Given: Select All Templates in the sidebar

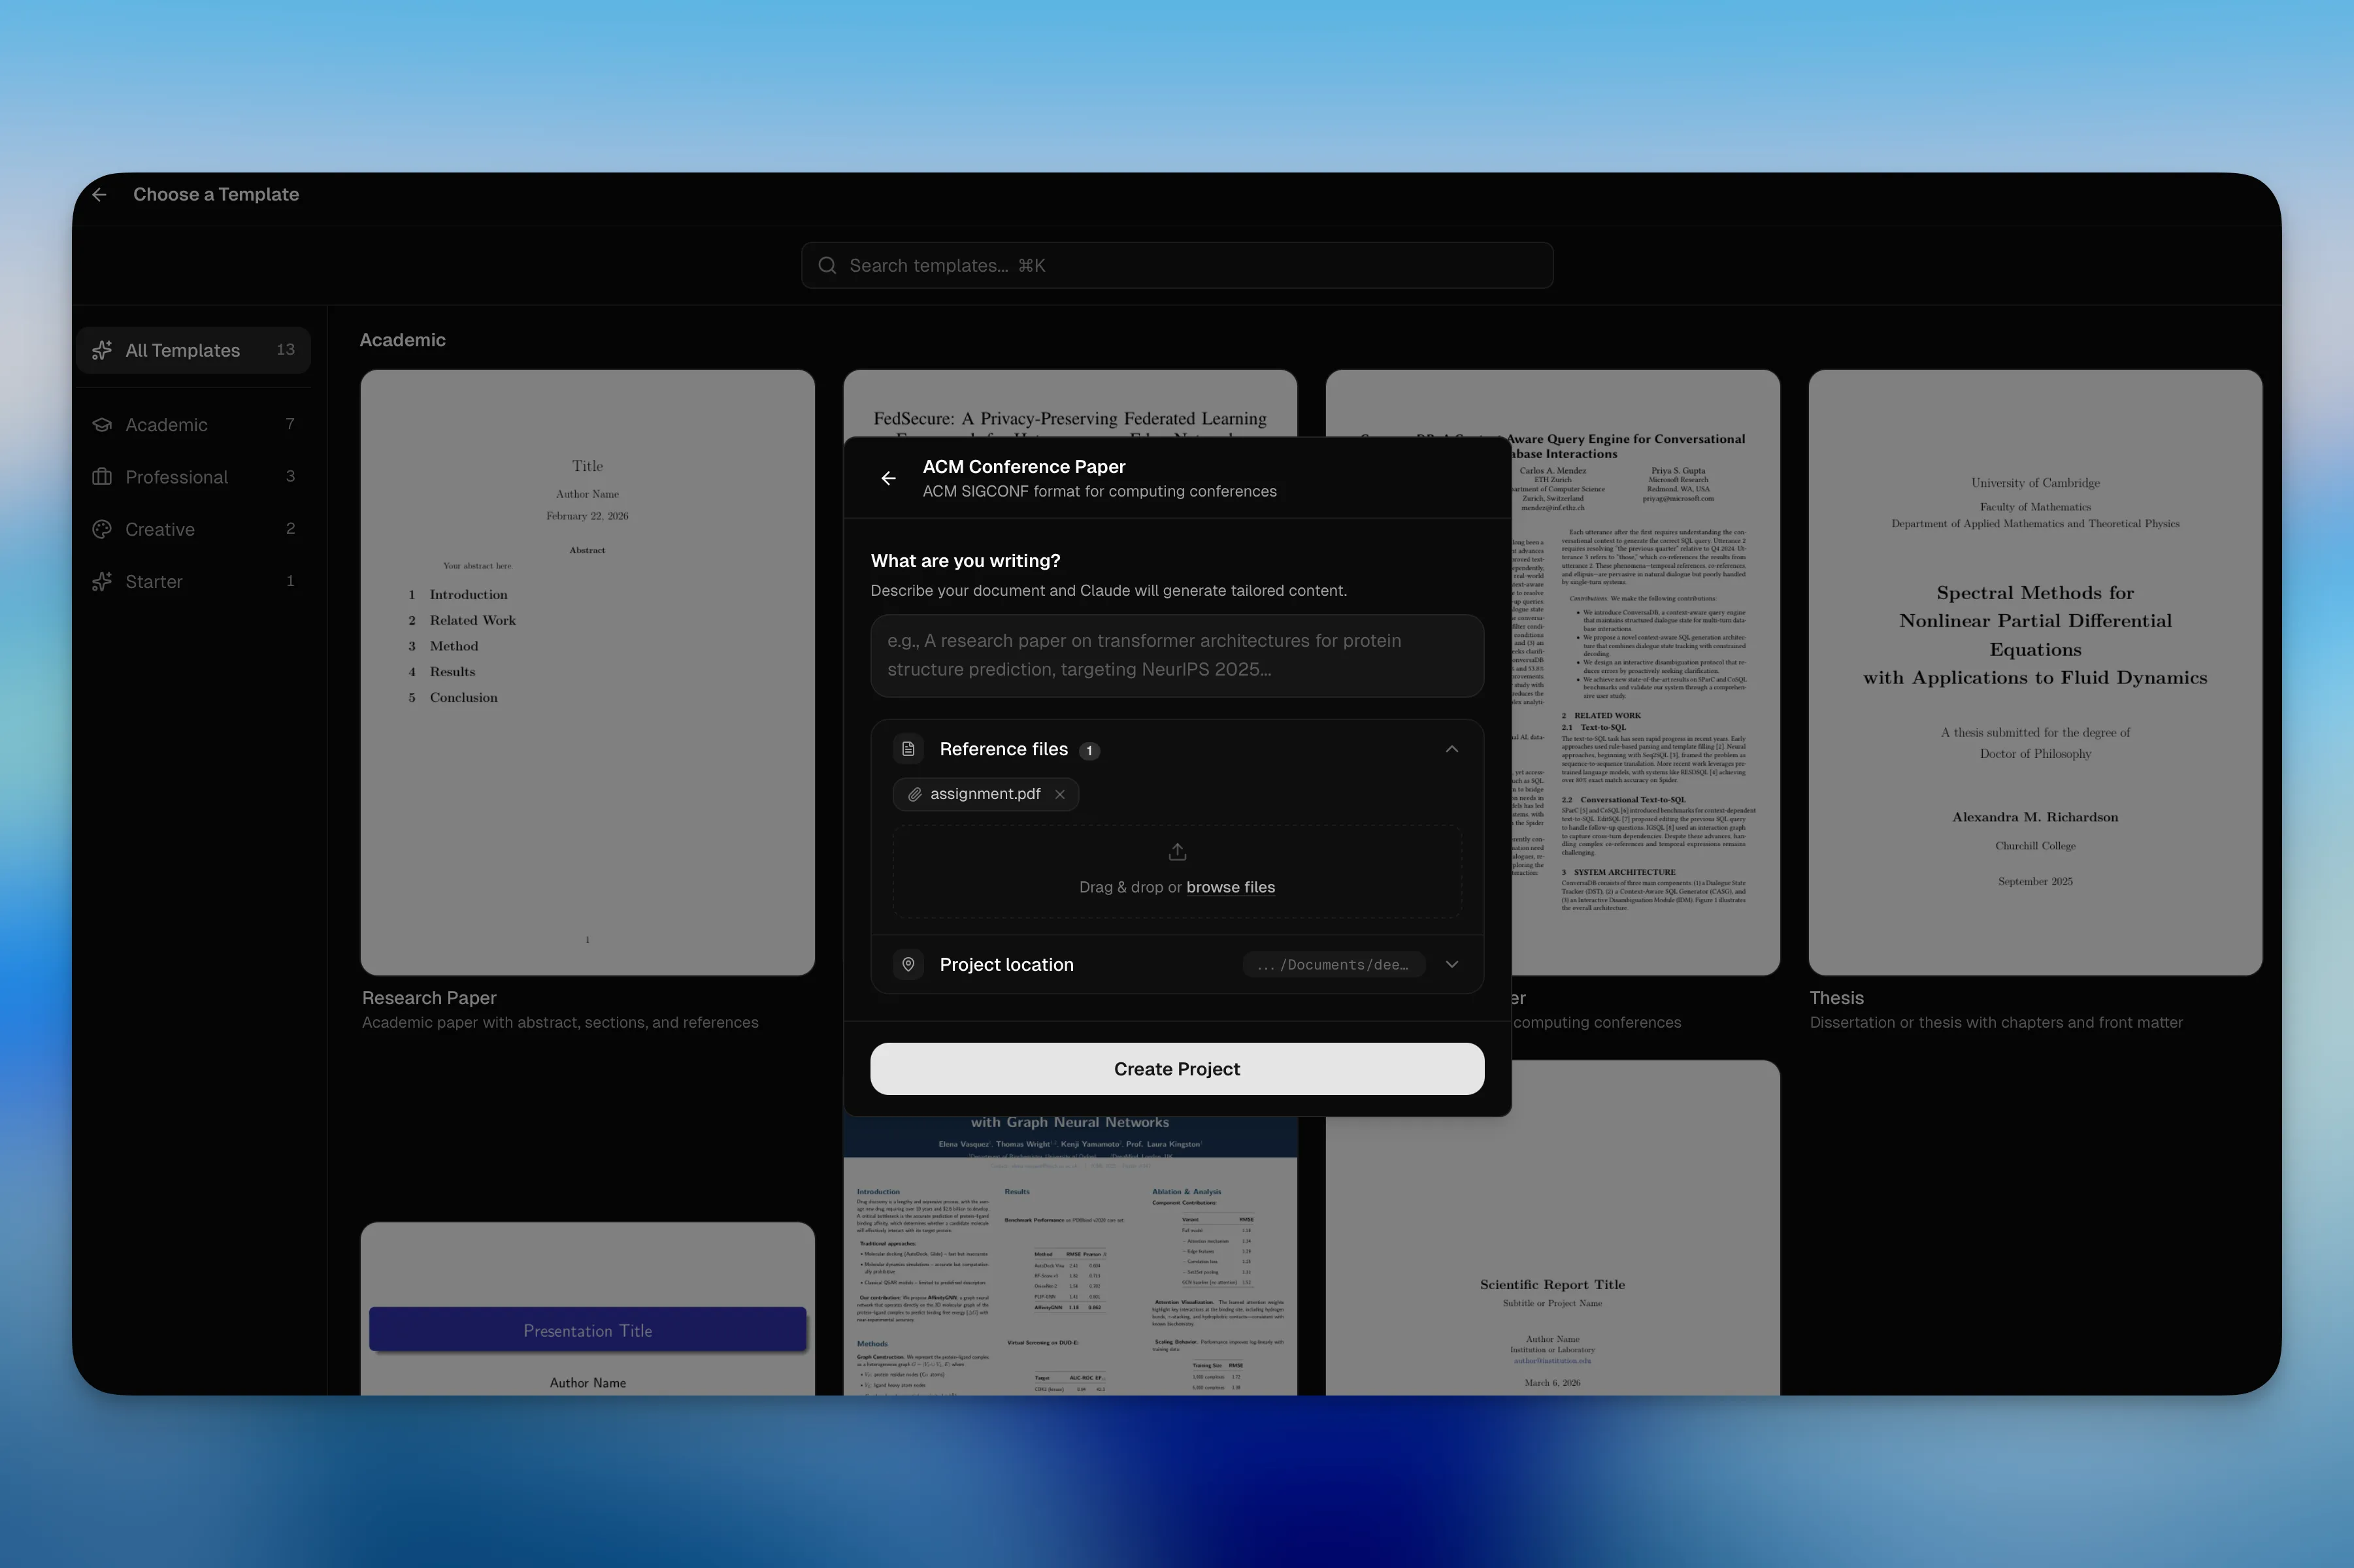Looking at the screenshot, I should (182, 350).
